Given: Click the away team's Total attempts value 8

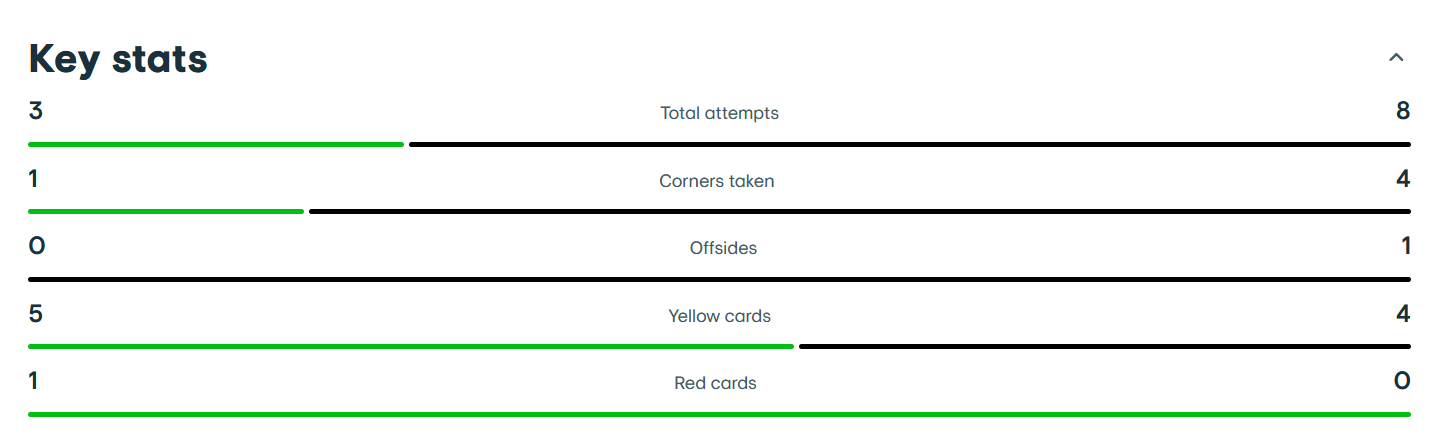Looking at the screenshot, I should pyautogui.click(x=1403, y=111).
